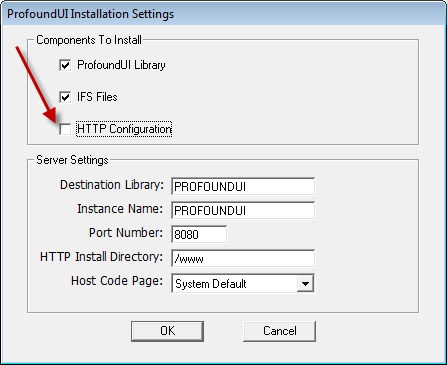This screenshot has width=447, height=365.
Task: Uncheck the IFS Files checkbox
Action: tap(65, 97)
